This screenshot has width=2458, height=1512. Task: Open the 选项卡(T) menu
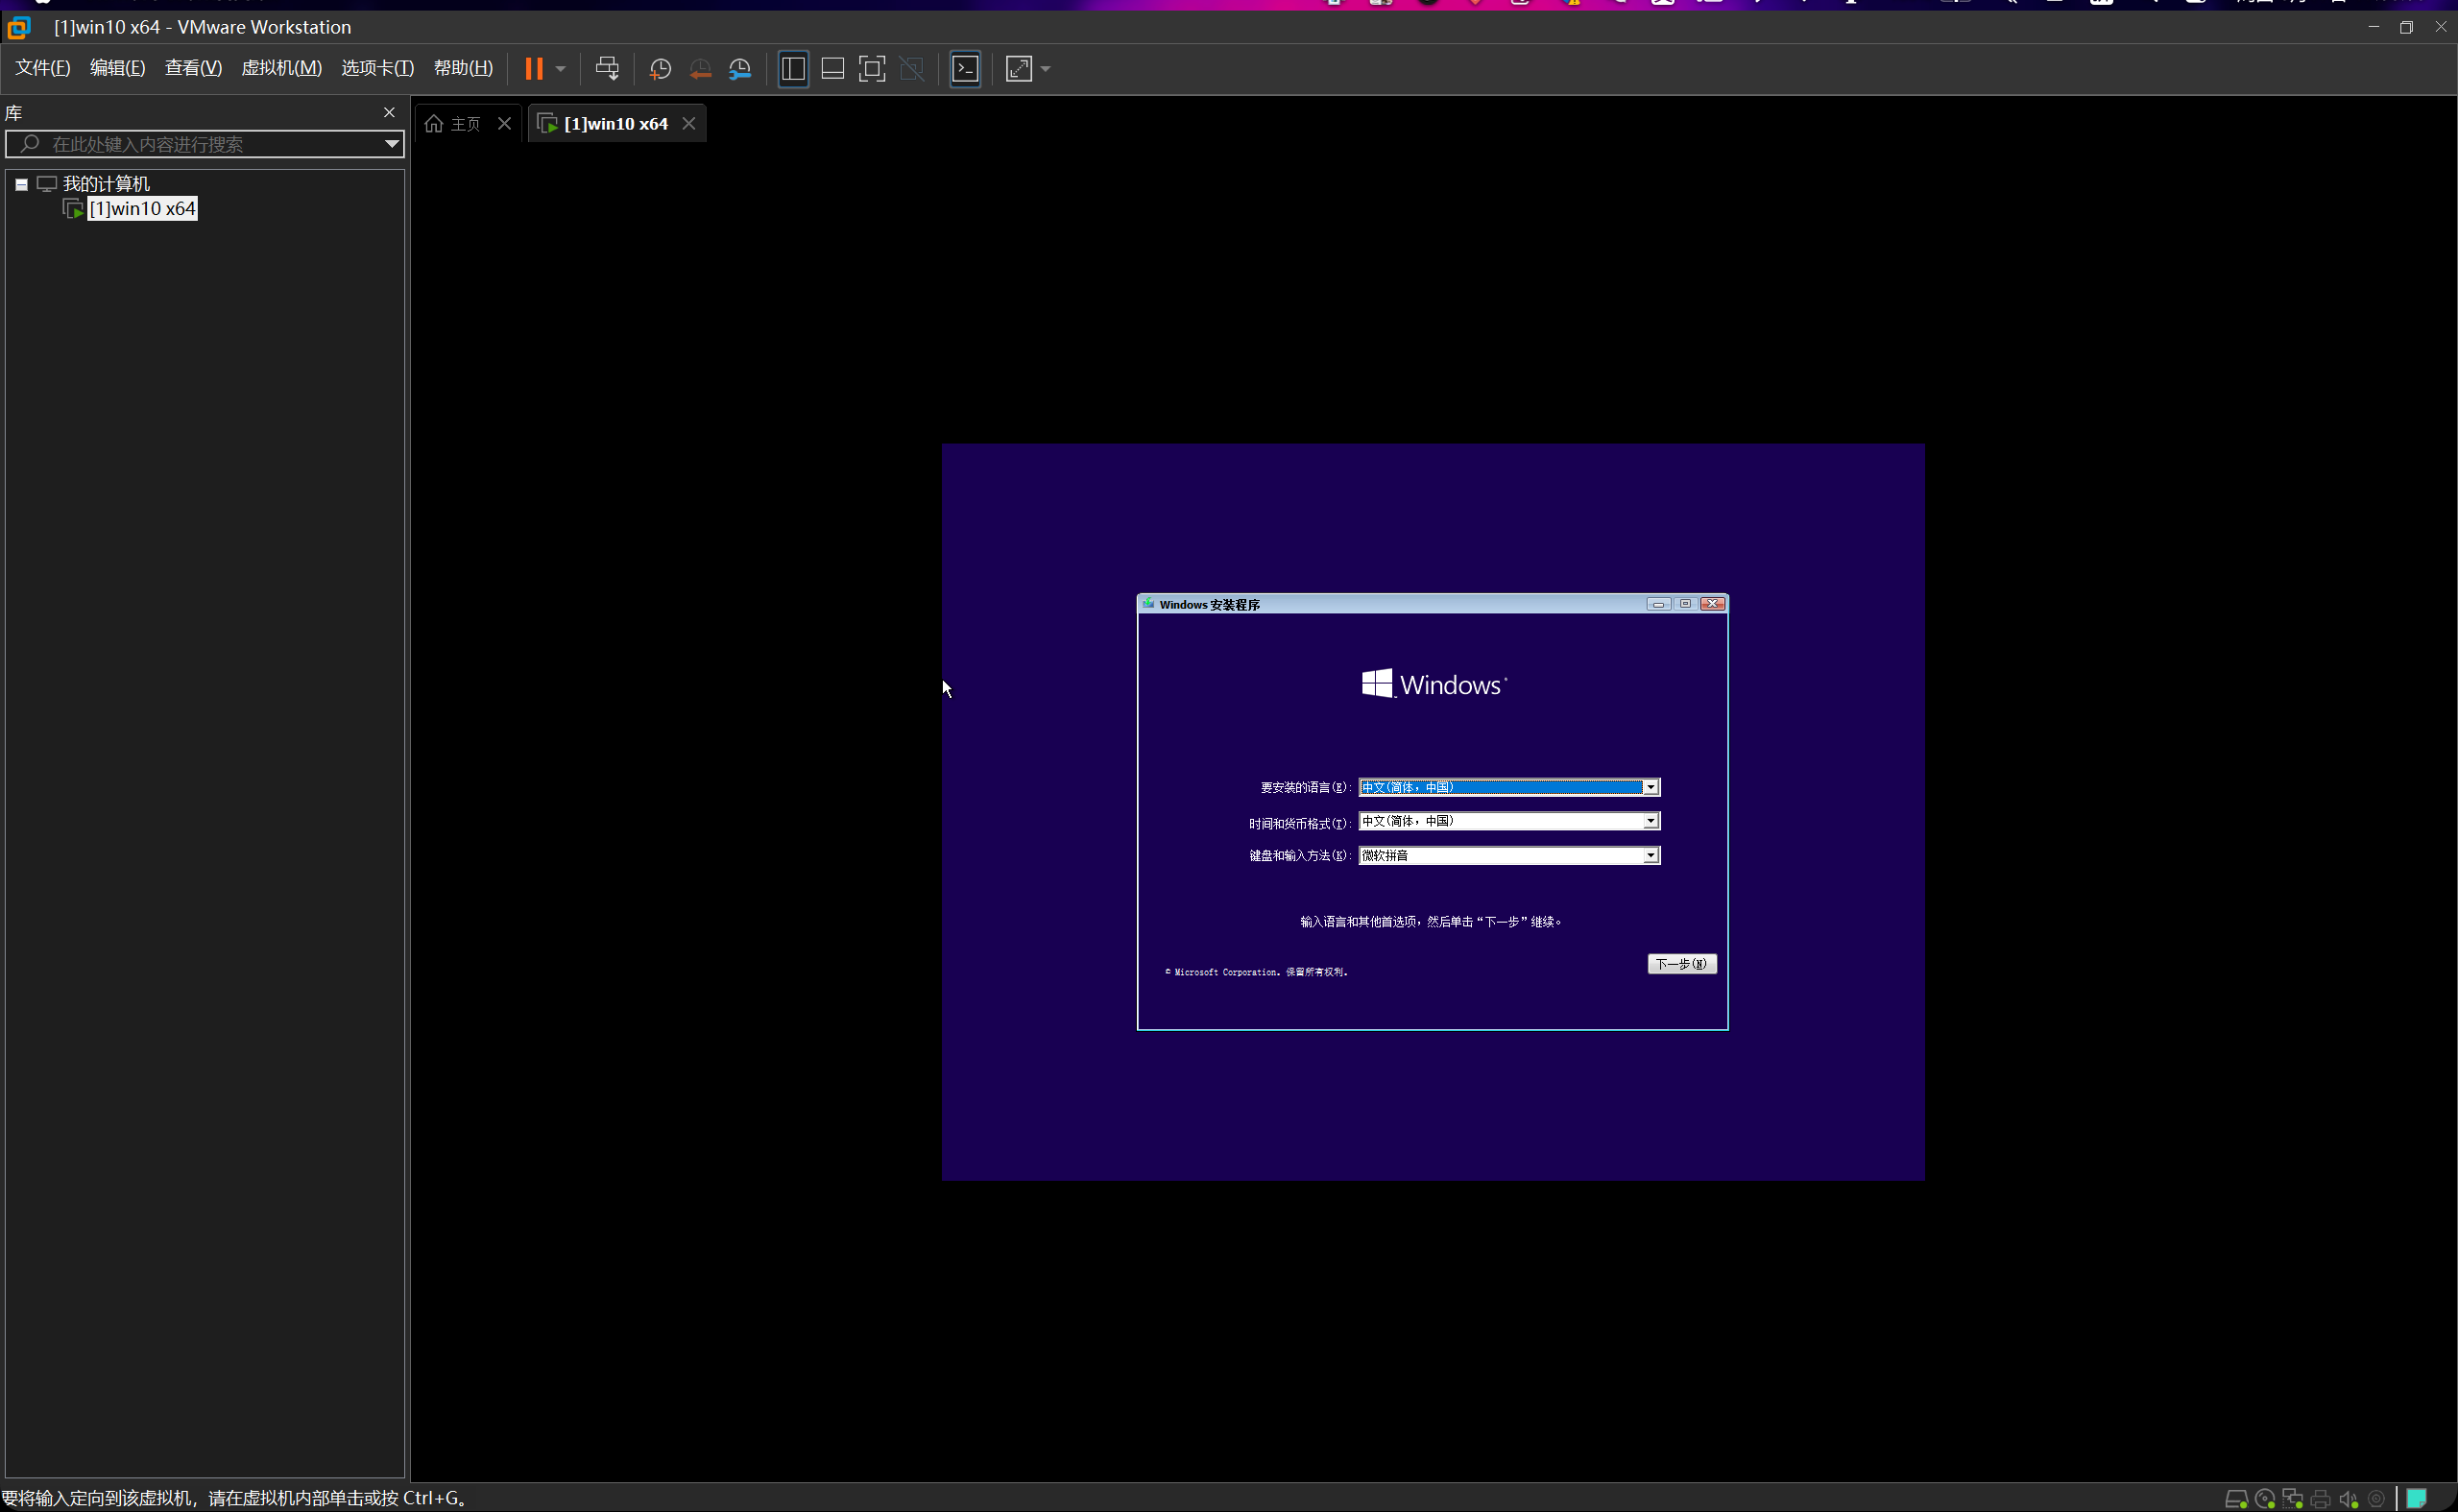(377, 68)
